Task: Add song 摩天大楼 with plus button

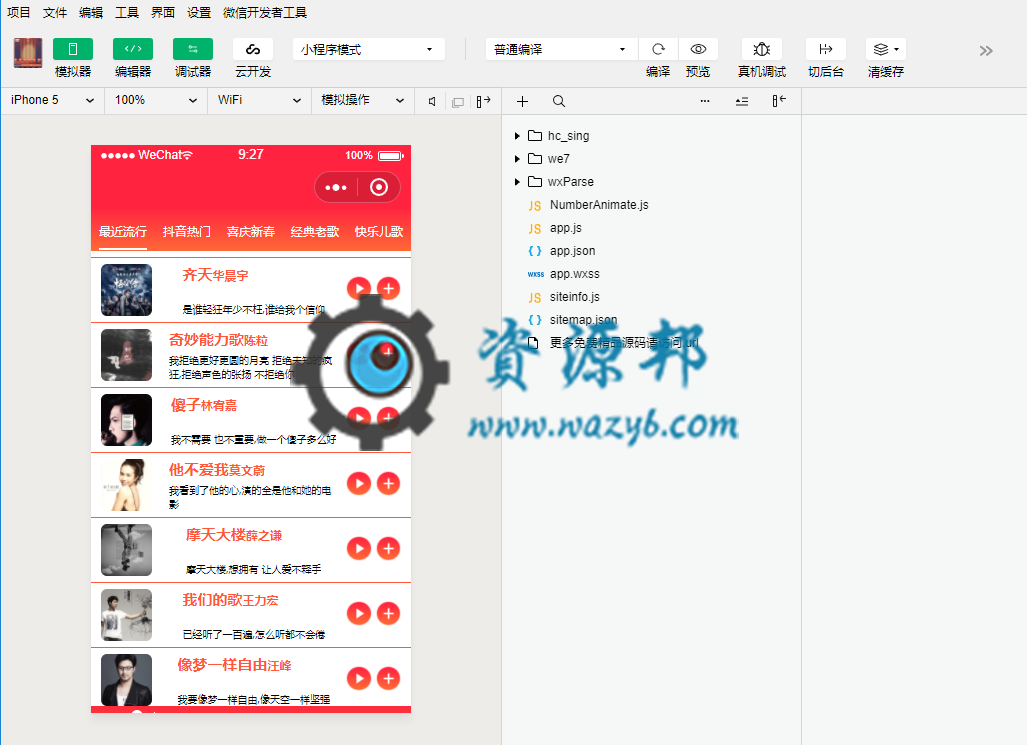Action: click(388, 548)
